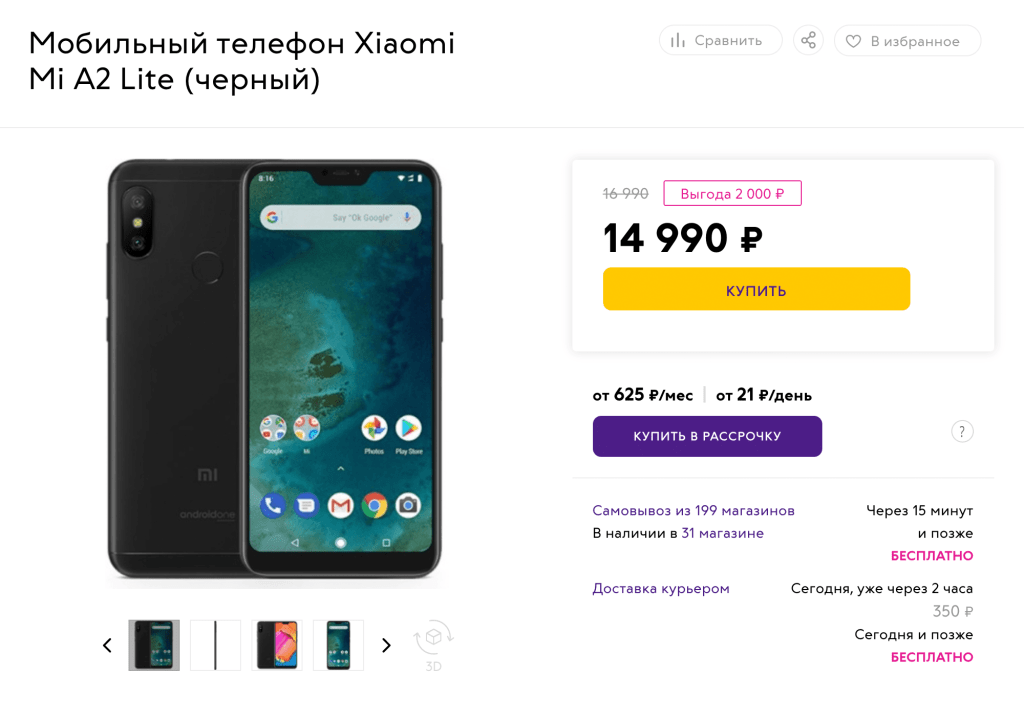Show next thumbnails with right arrow
Screen dimensions: 1024x715
pos(387,646)
